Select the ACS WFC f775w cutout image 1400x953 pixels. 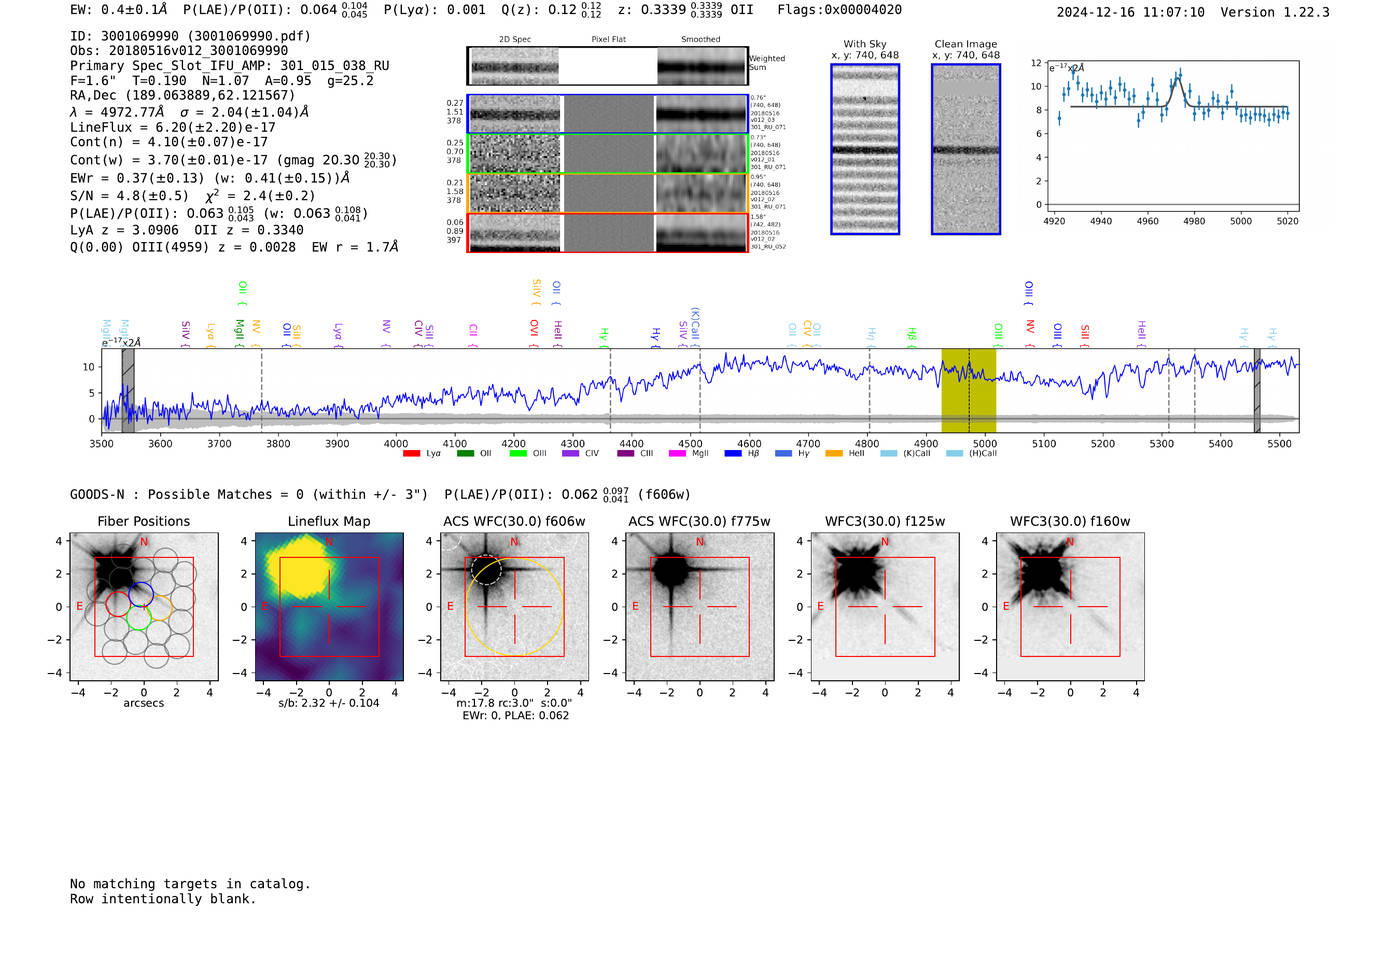pos(700,606)
